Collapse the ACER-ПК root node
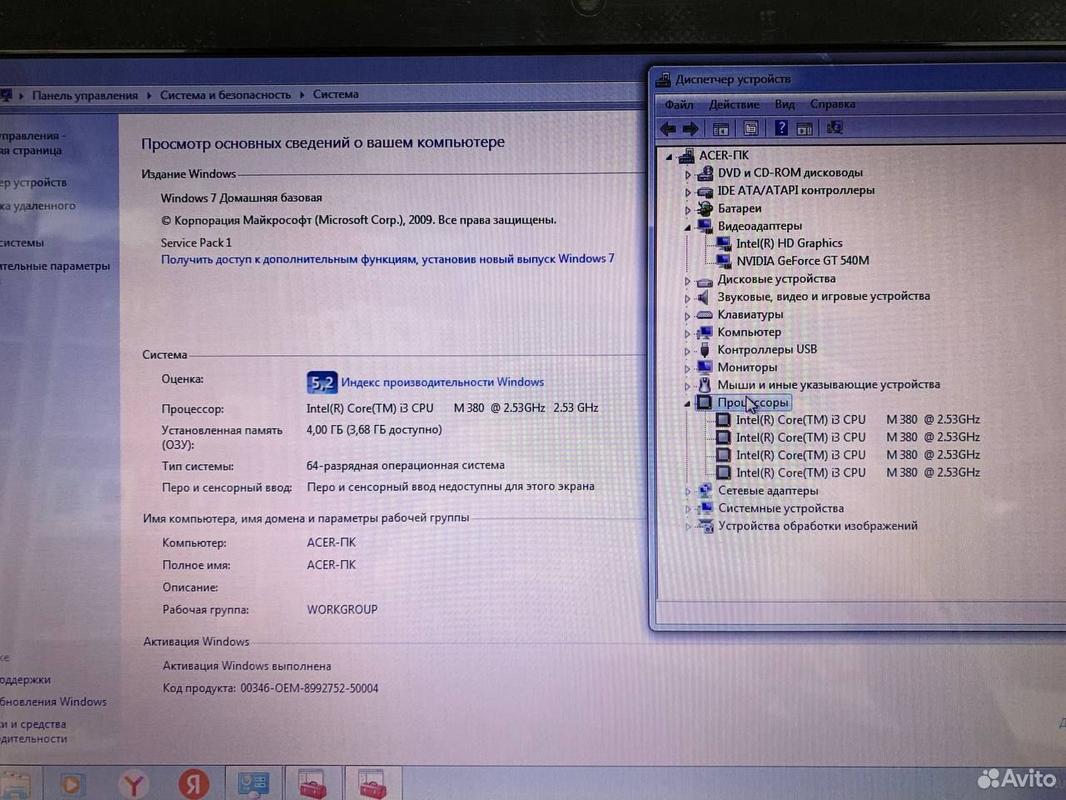Image resolution: width=1066 pixels, height=800 pixels. pyautogui.click(x=670, y=157)
